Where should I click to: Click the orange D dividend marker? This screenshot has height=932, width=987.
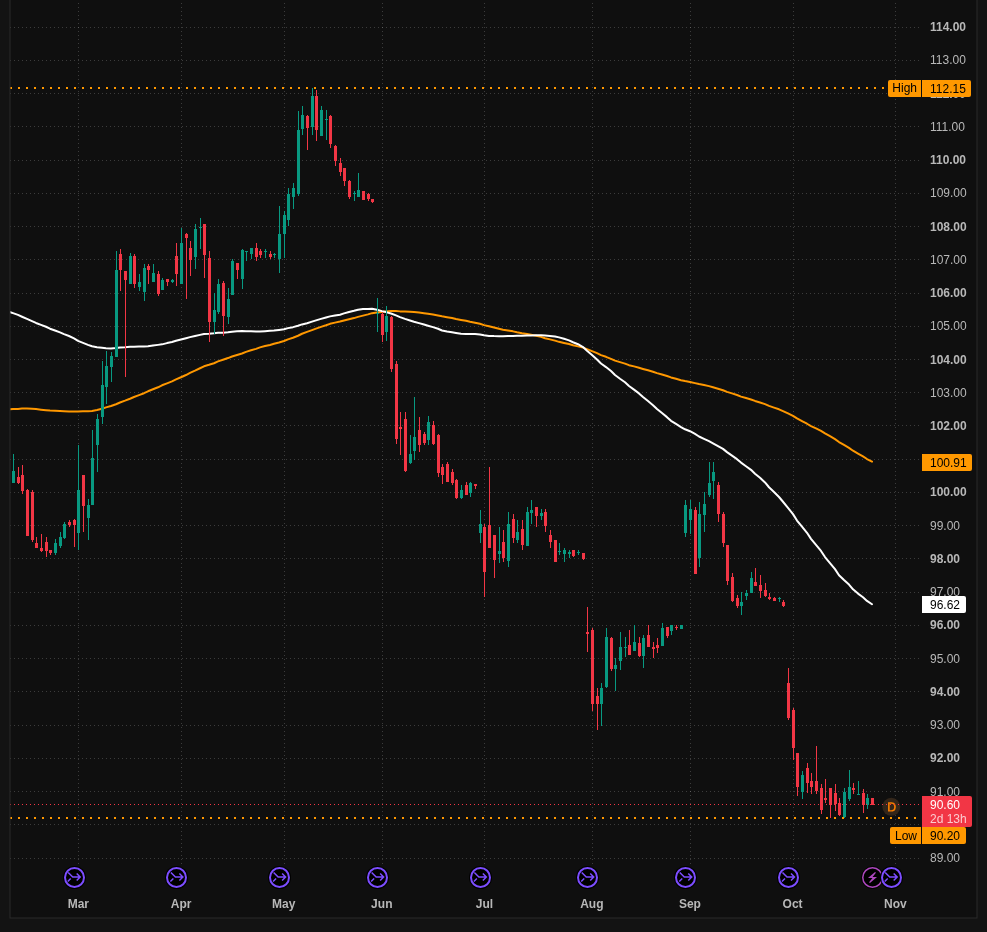click(x=891, y=807)
